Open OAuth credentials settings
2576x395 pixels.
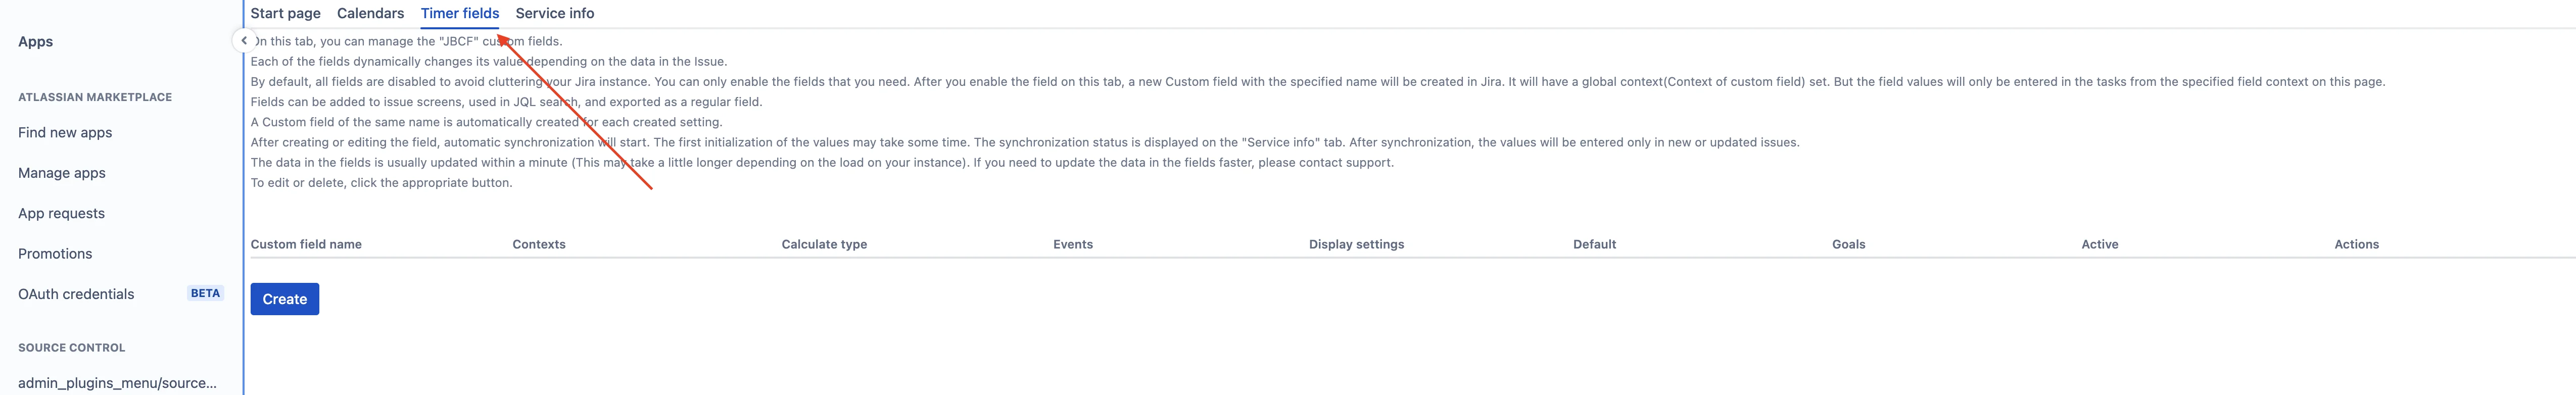(x=76, y=294)
